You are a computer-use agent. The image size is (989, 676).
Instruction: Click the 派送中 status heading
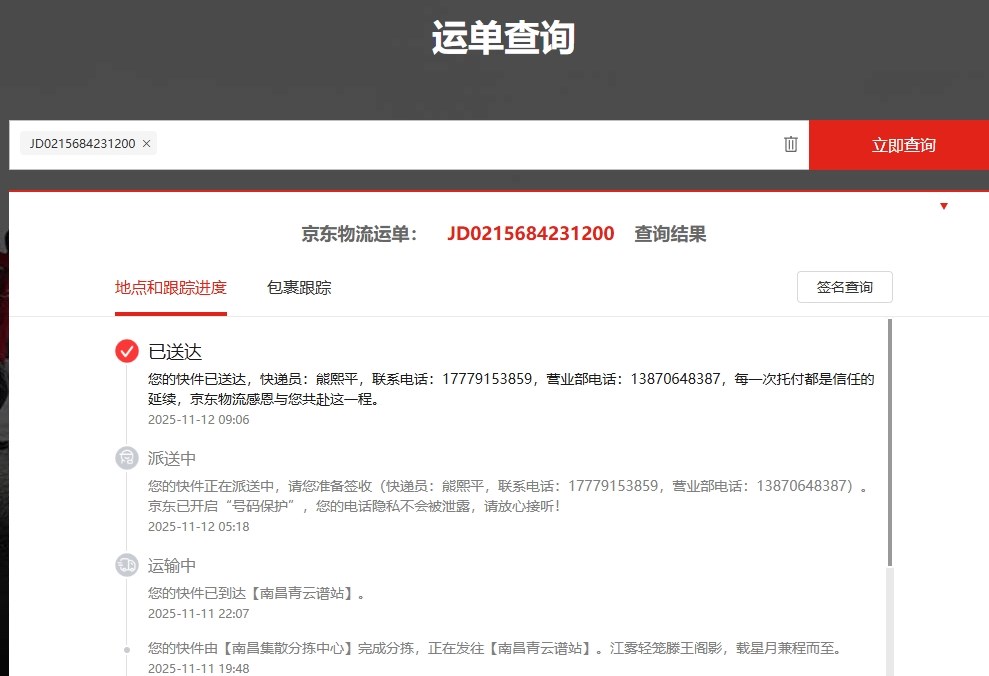click(172, 459)
